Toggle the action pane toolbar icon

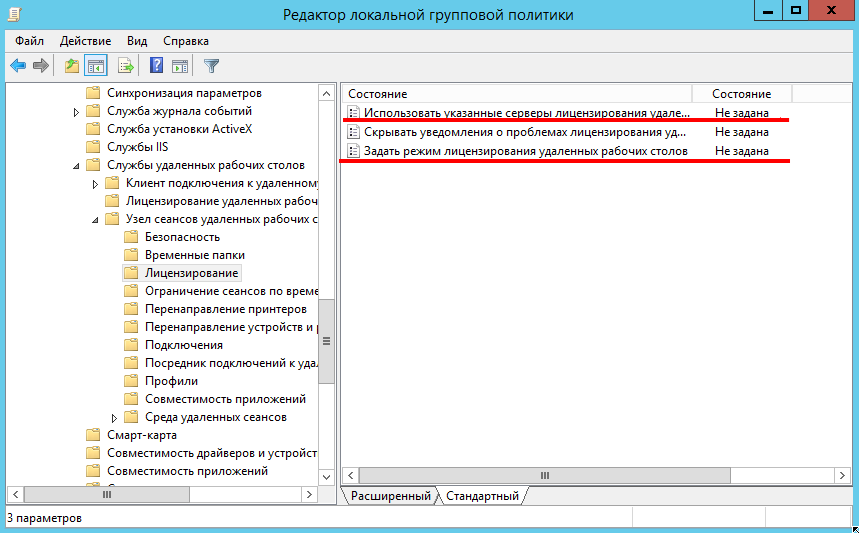(180, 66)
